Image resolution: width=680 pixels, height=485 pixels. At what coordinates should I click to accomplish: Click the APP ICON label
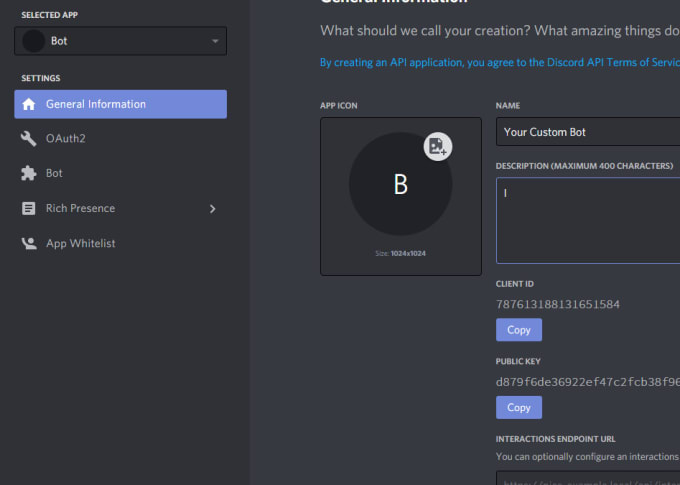339,105
